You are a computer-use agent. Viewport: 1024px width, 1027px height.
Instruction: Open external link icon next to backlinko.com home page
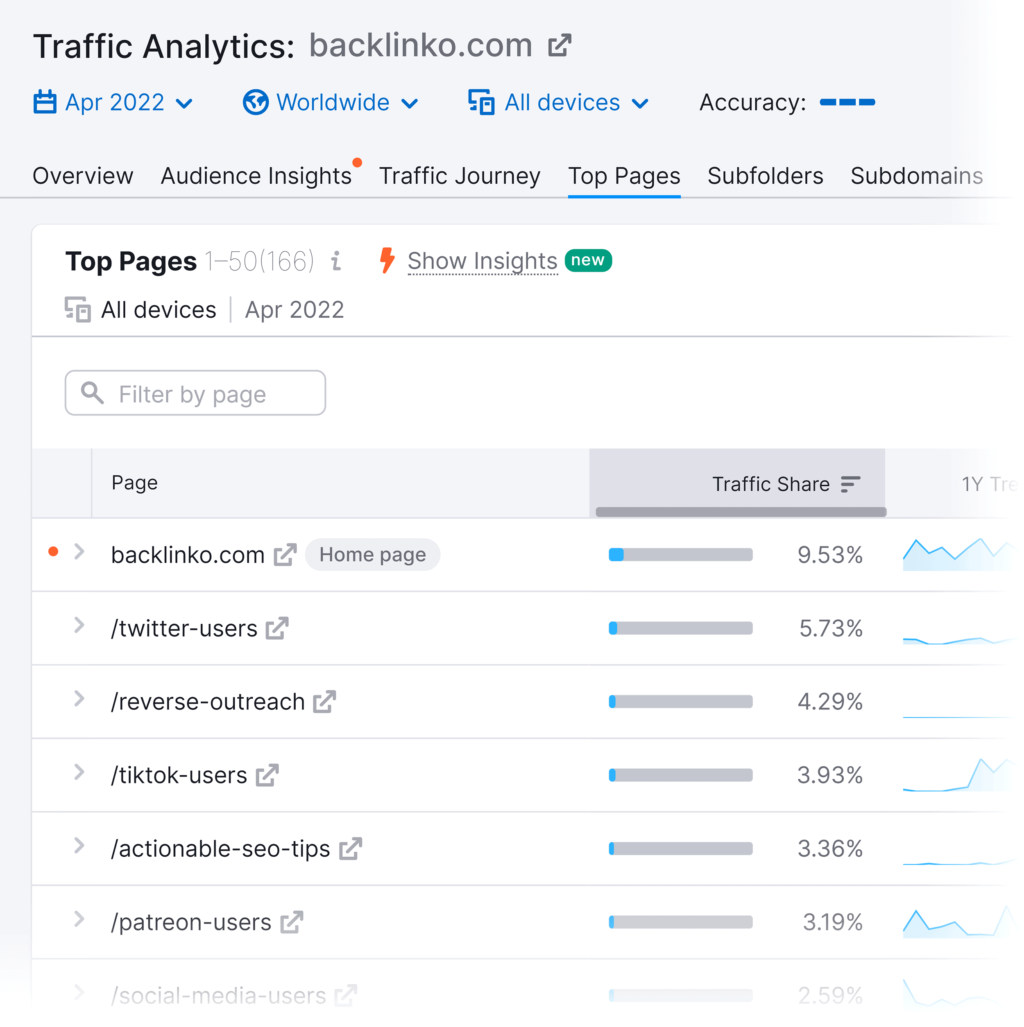pyautogui.click(x=285, y=555)
